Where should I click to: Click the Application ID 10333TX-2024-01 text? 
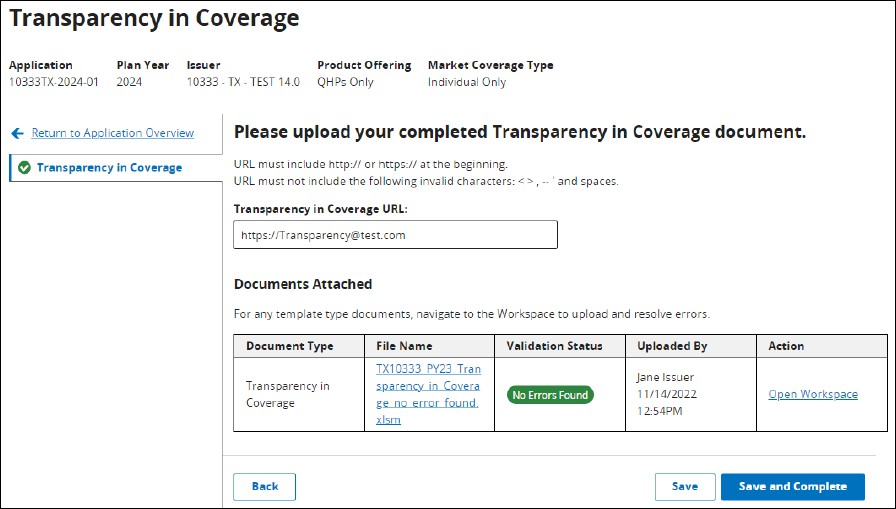[54, 82]
